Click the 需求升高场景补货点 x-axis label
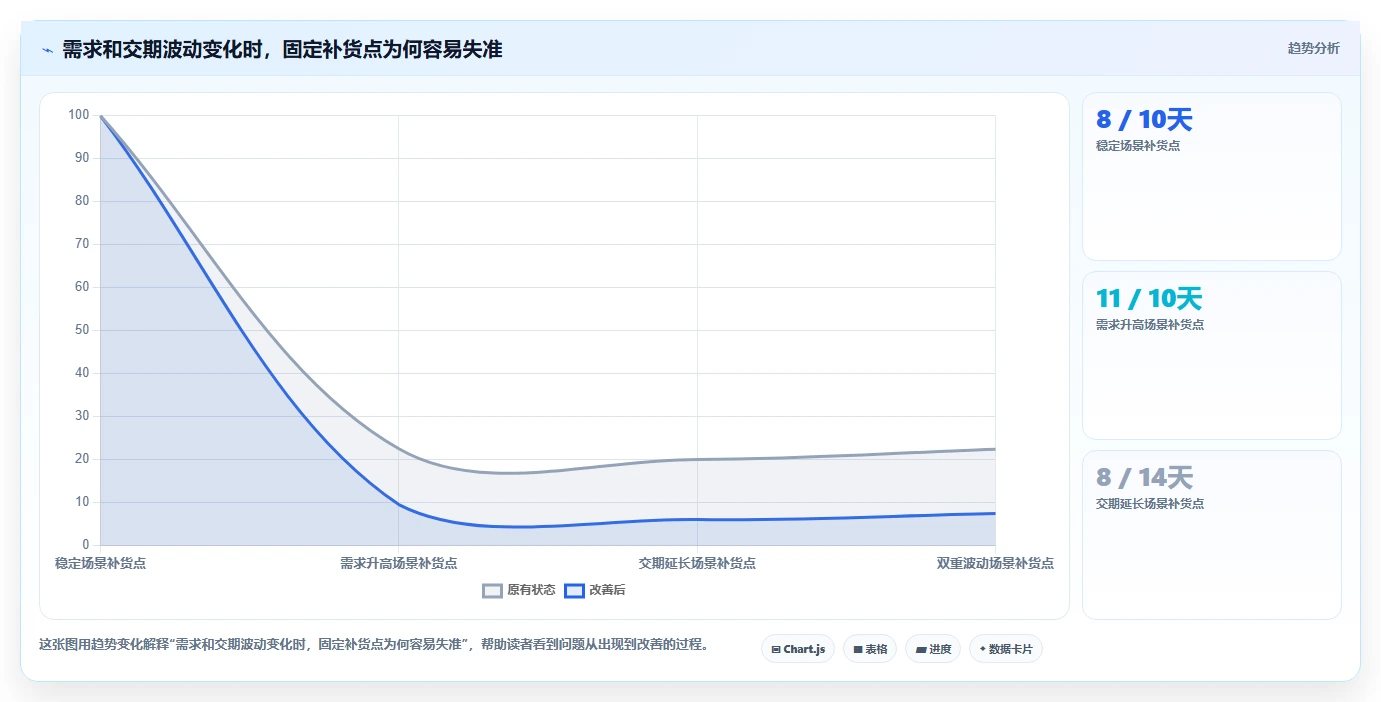 399,563
